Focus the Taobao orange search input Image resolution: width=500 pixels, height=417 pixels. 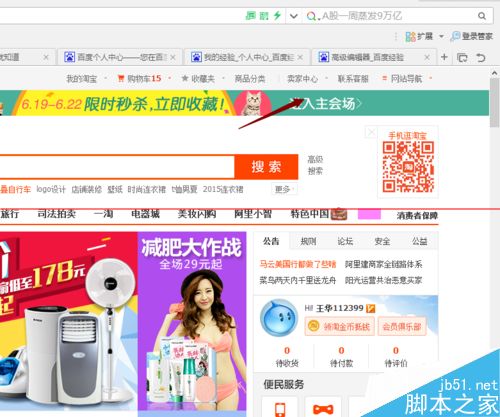pos(117,166)
